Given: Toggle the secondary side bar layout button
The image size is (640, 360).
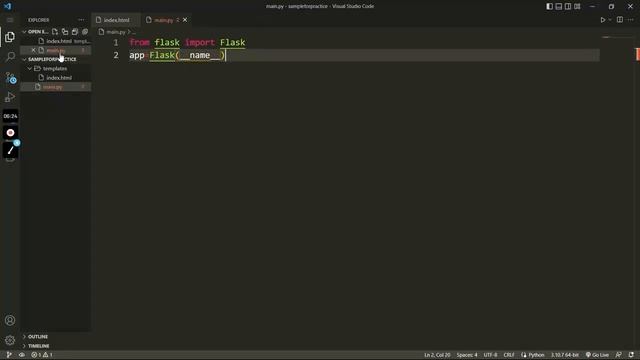Looking at the screenshot, I should click(568, 6).
